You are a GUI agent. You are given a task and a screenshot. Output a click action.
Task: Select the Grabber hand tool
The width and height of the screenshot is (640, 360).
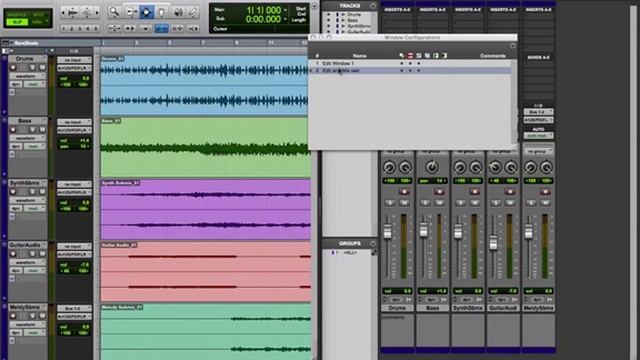[x=162, y=12]
